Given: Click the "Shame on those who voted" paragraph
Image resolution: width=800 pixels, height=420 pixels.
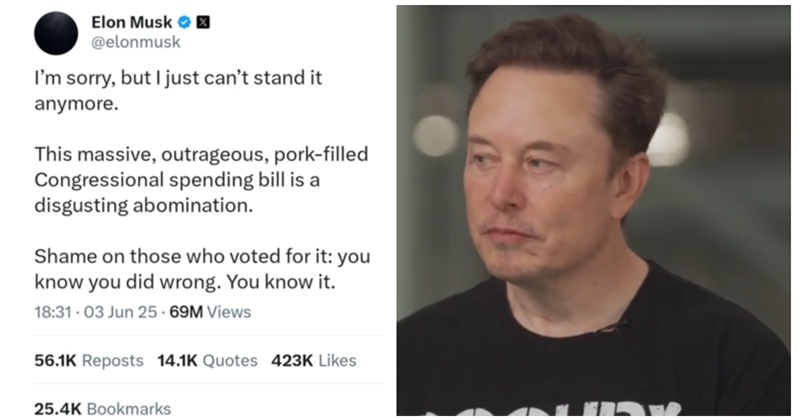Looking at the screenshot, I should tap(202, 269).
